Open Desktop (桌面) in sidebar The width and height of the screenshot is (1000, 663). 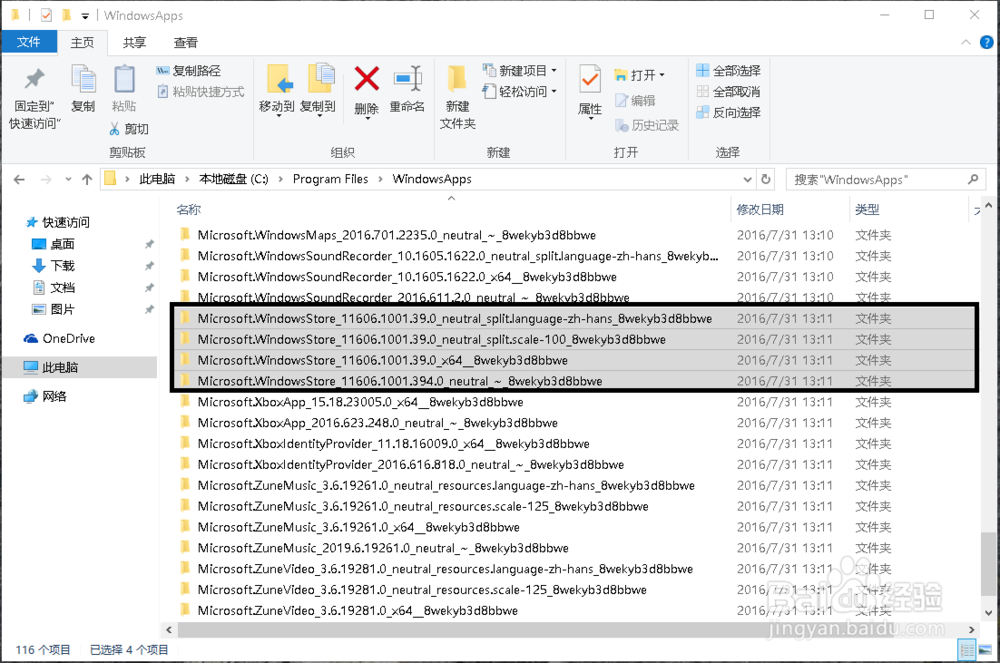coord(62,244)
